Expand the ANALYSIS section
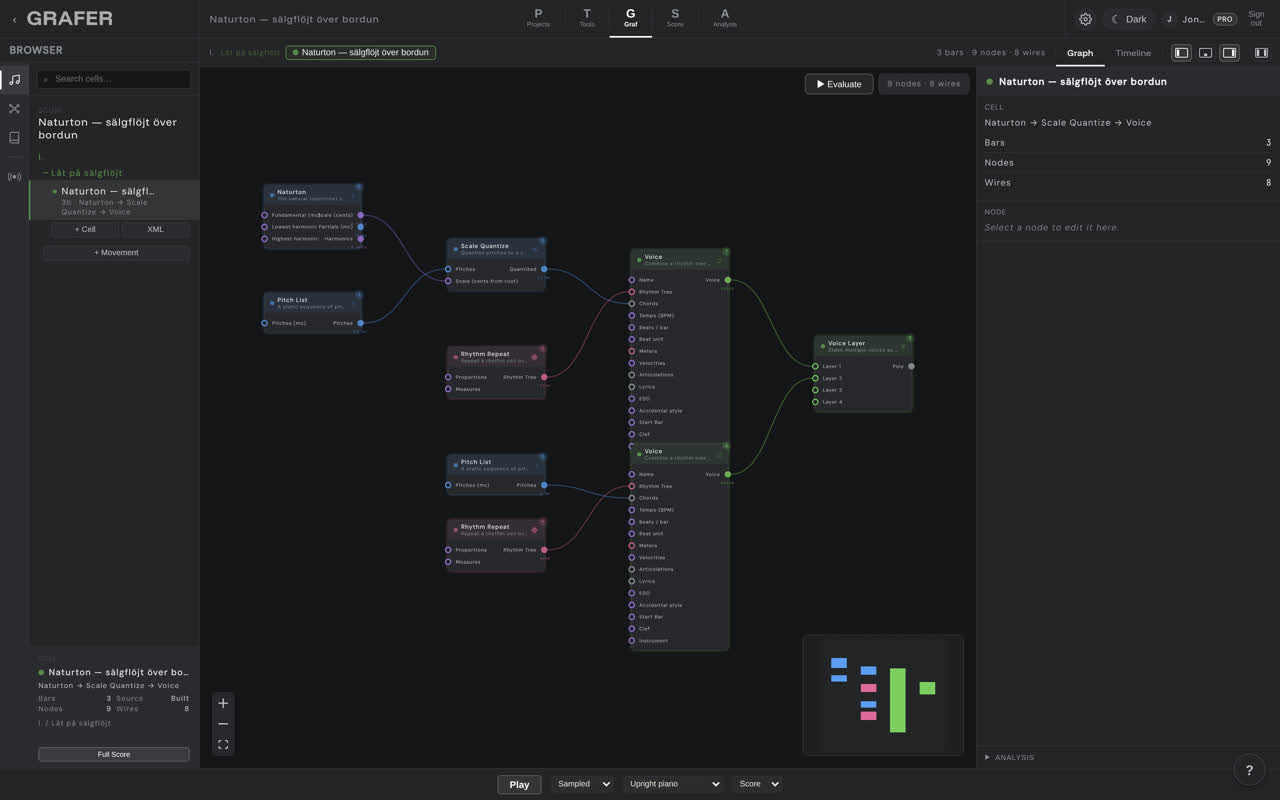1280x800 pixels. coord(1010,757)
